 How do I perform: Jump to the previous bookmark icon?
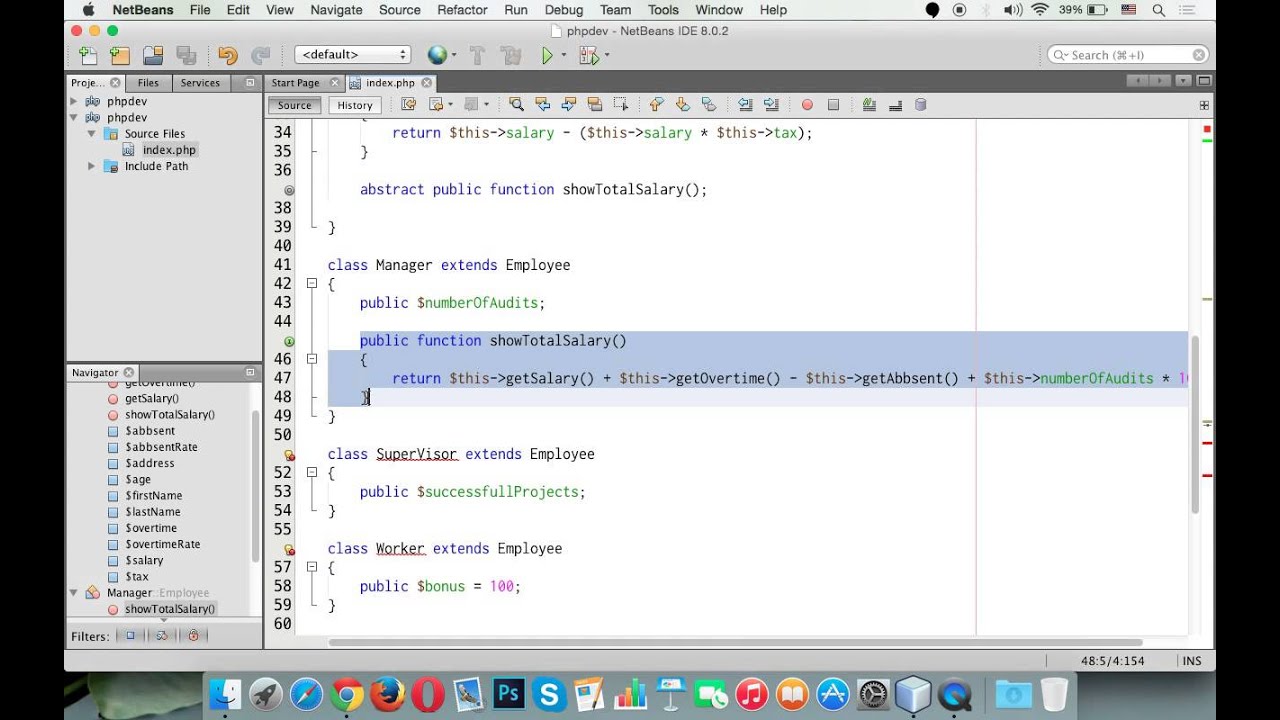(657, 104)
